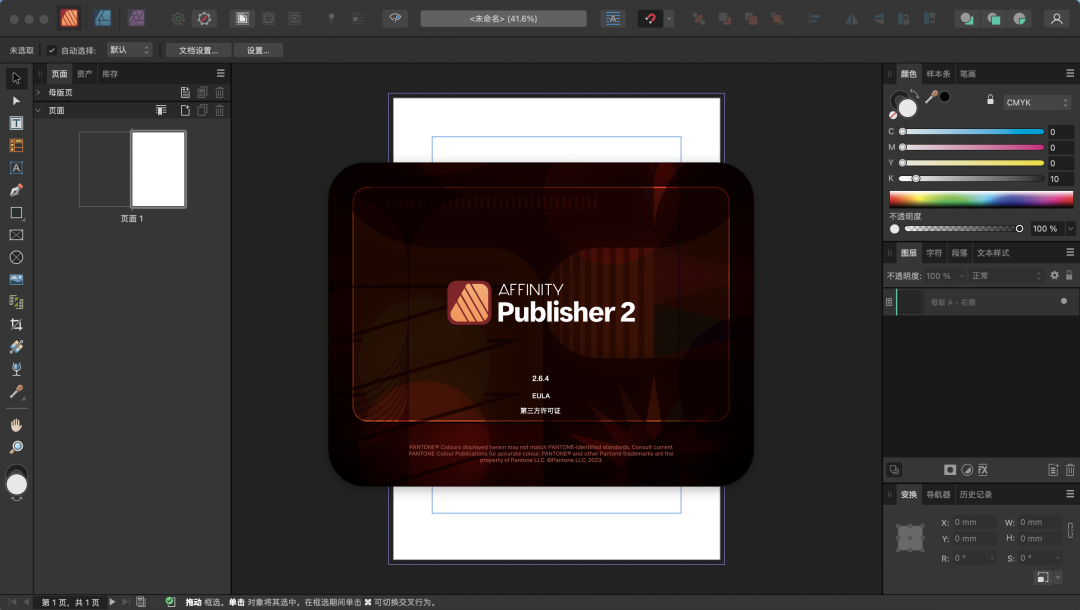Open the 段落 tab
The image size is (1080, 610).
point(959,253)
